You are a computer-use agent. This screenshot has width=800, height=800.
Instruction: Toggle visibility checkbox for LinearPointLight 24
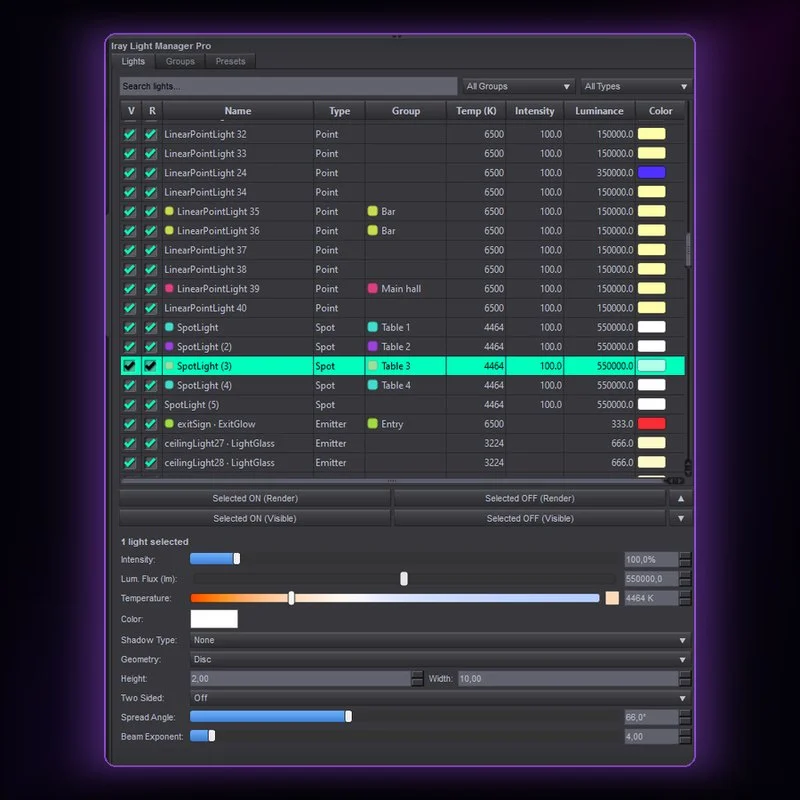[x=130, y=173]
